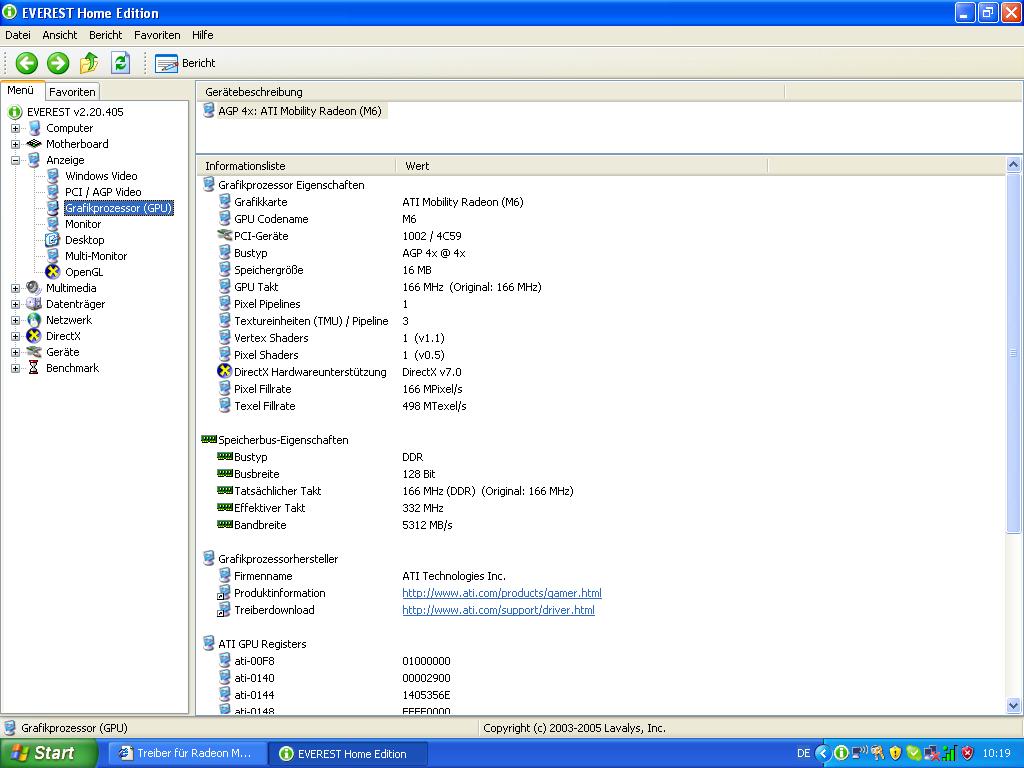The height and width of the screenshot is (768, 1024).
Task: Click the Motherboard icon in the tree
Action: [34, 144]
